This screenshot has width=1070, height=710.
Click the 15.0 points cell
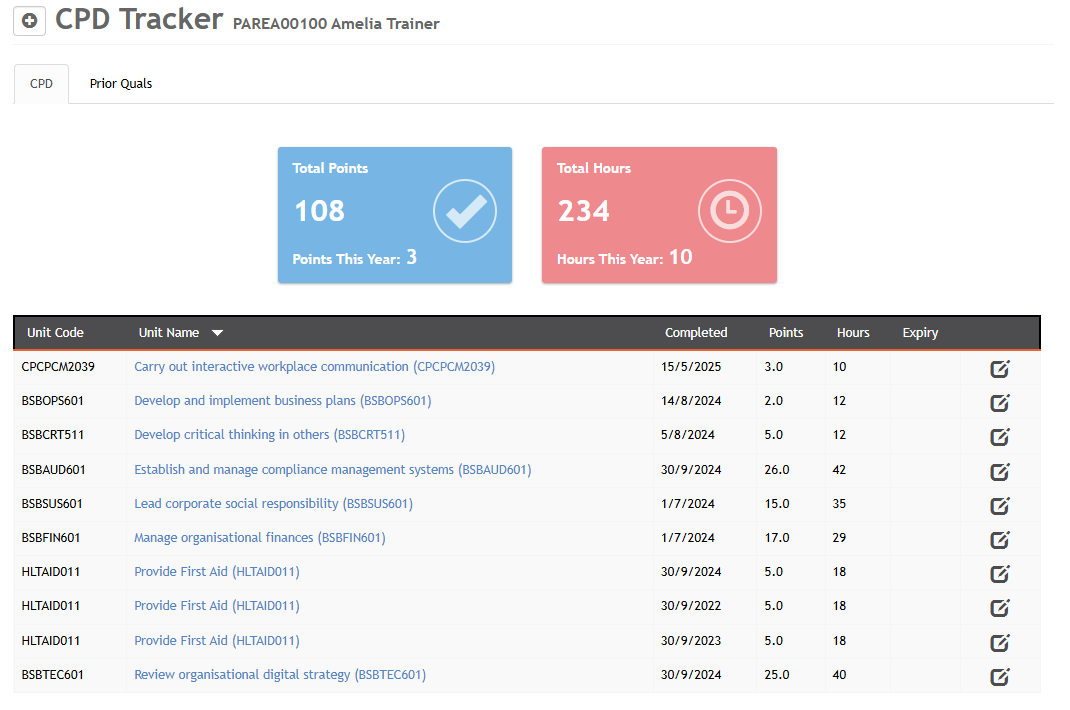pos(777,504)
